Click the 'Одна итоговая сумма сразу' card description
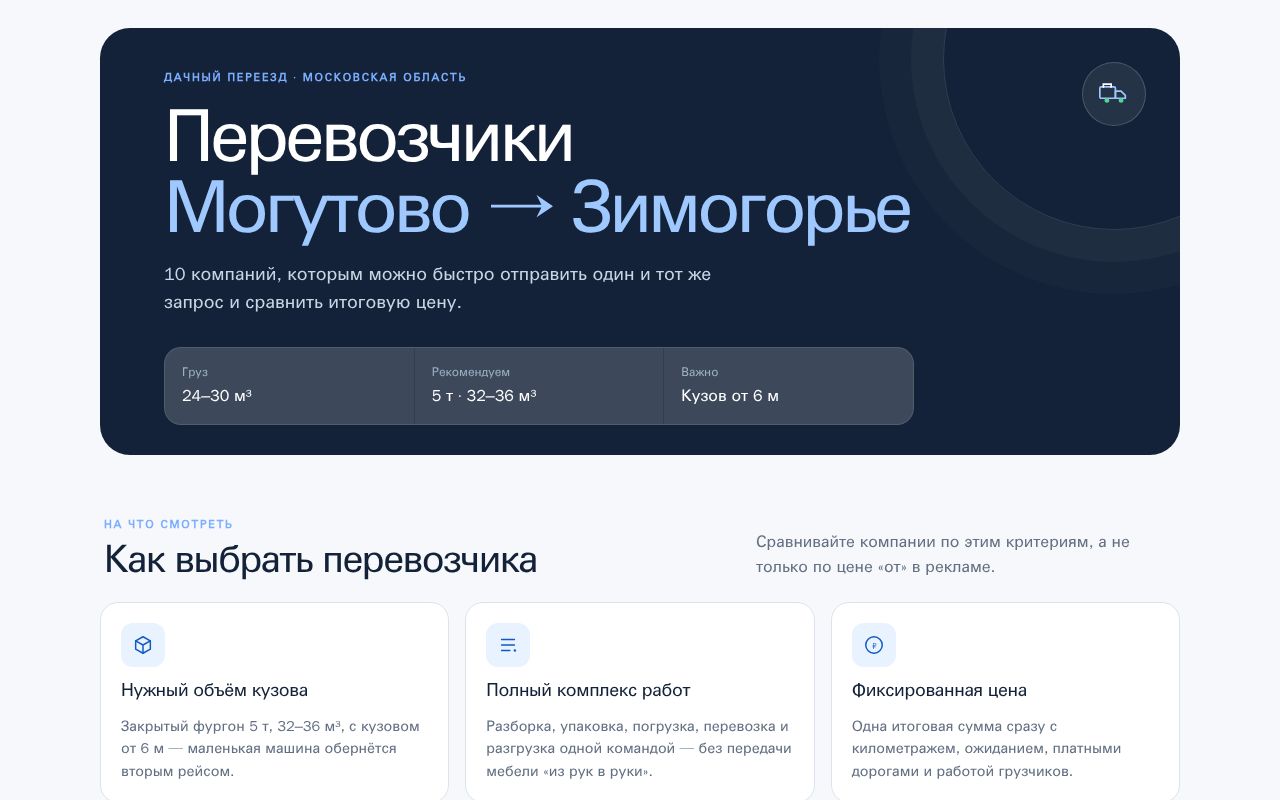The height and width of the screenshot is (800, 1280). tap(986, 748)
